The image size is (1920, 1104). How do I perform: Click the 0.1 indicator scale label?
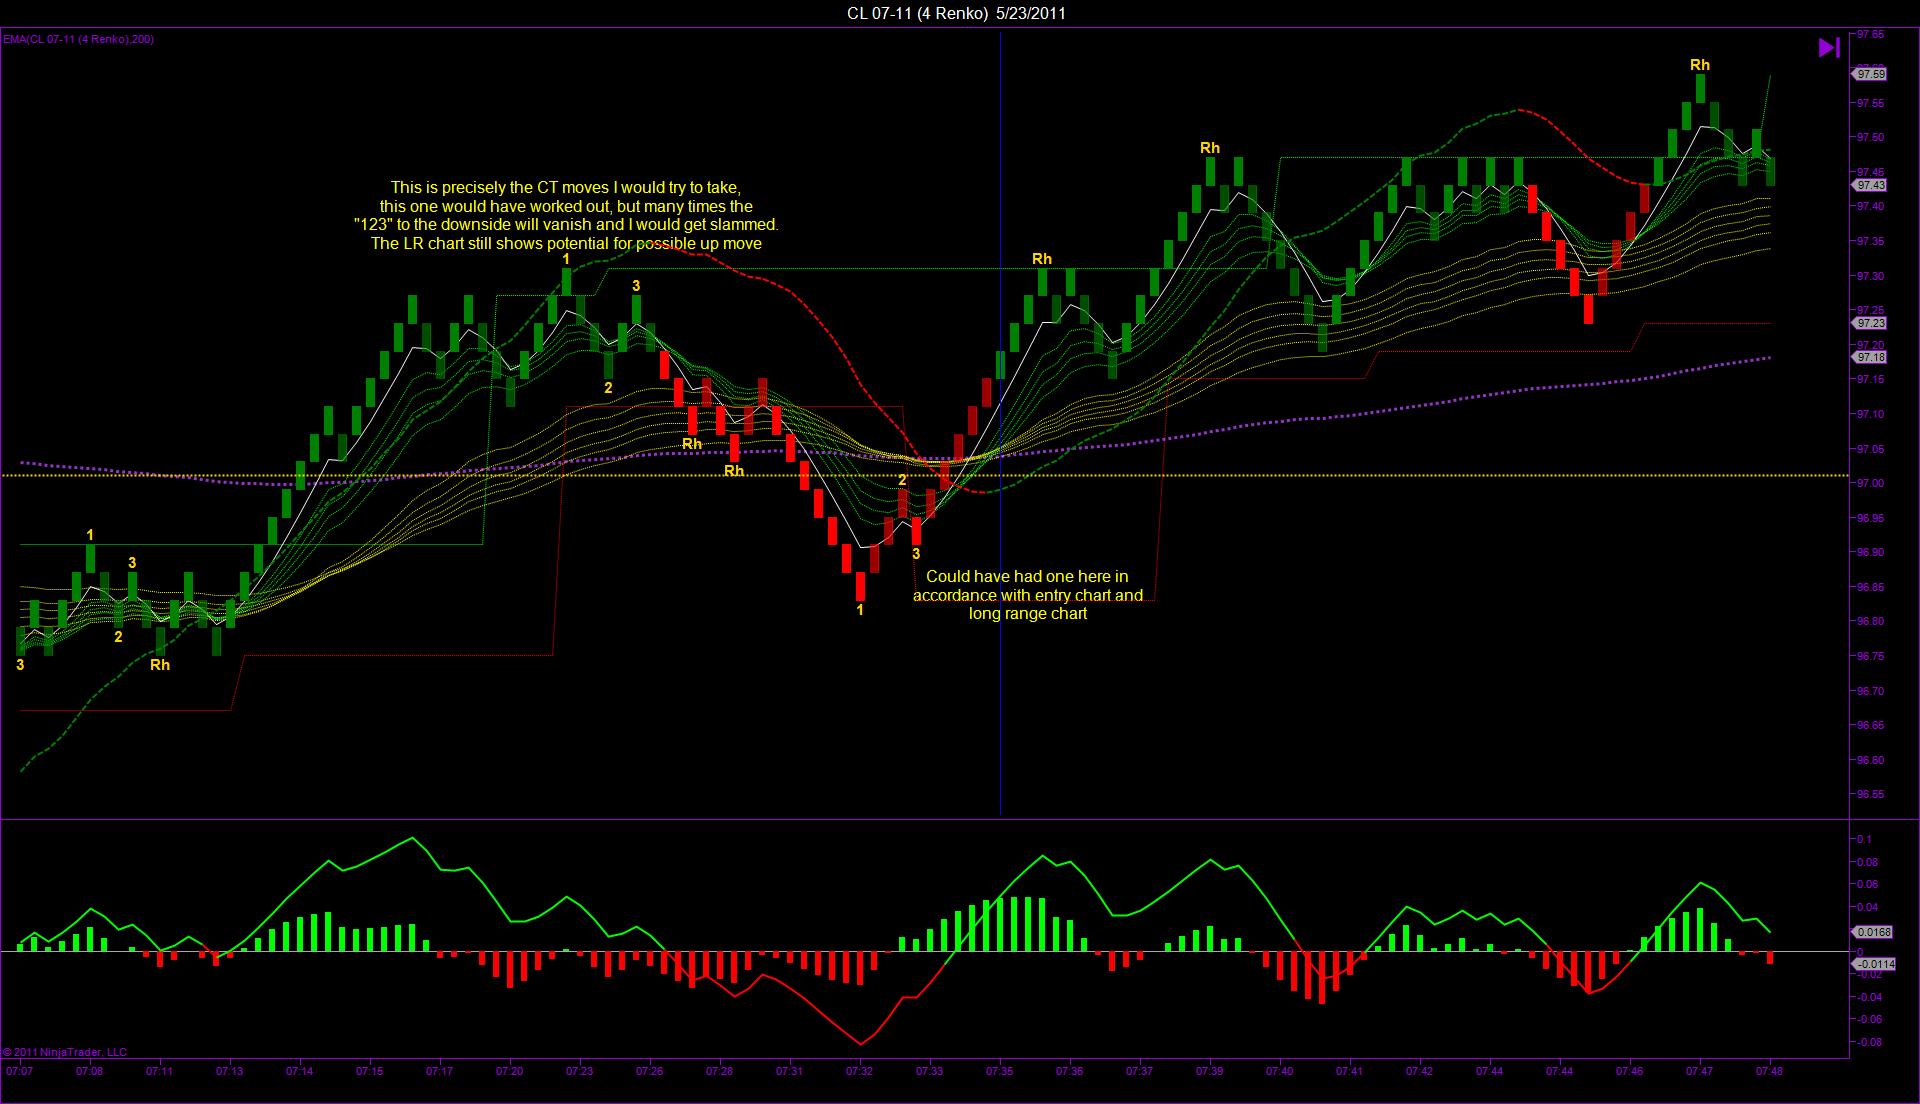pyautogui.click(x=1865, y=839)
